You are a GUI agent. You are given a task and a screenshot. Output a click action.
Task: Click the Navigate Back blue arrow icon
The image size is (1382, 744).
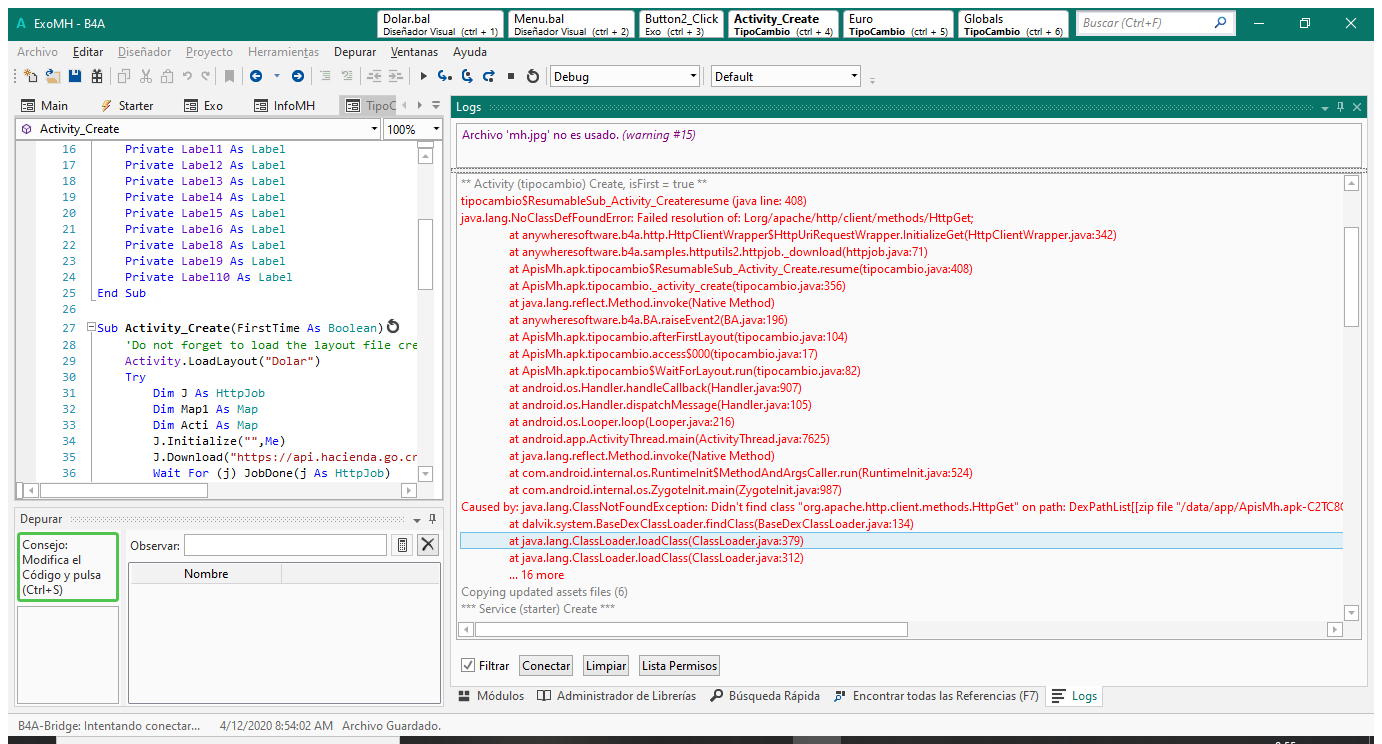pyautogui.click(x=255, y=76)
